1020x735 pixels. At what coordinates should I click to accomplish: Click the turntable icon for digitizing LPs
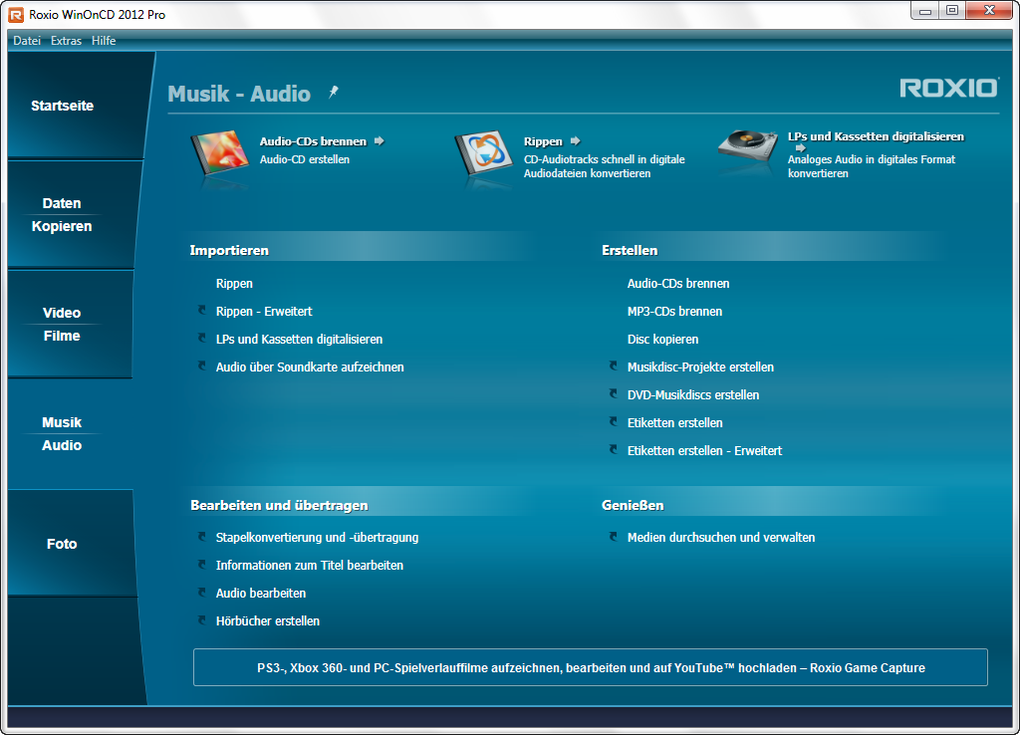click(748, 146)
